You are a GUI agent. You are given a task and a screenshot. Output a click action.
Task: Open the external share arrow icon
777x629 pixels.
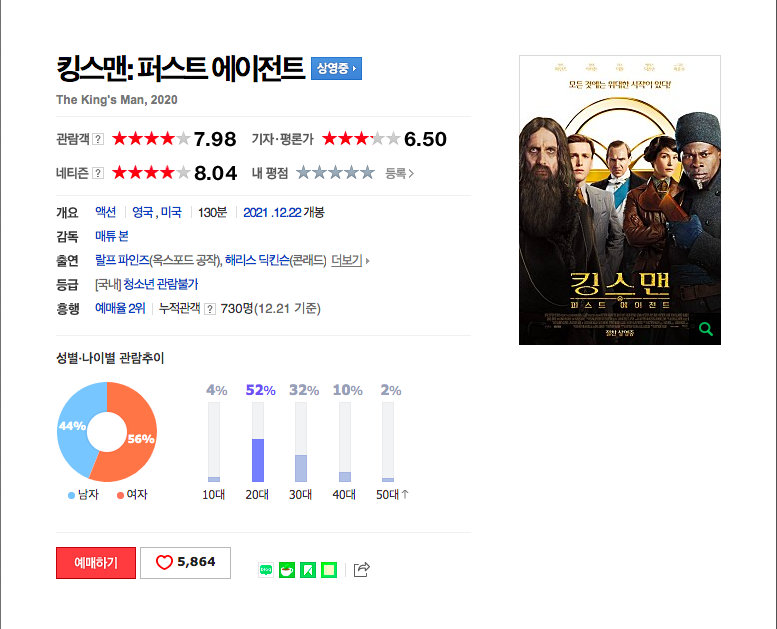point(362,570)
